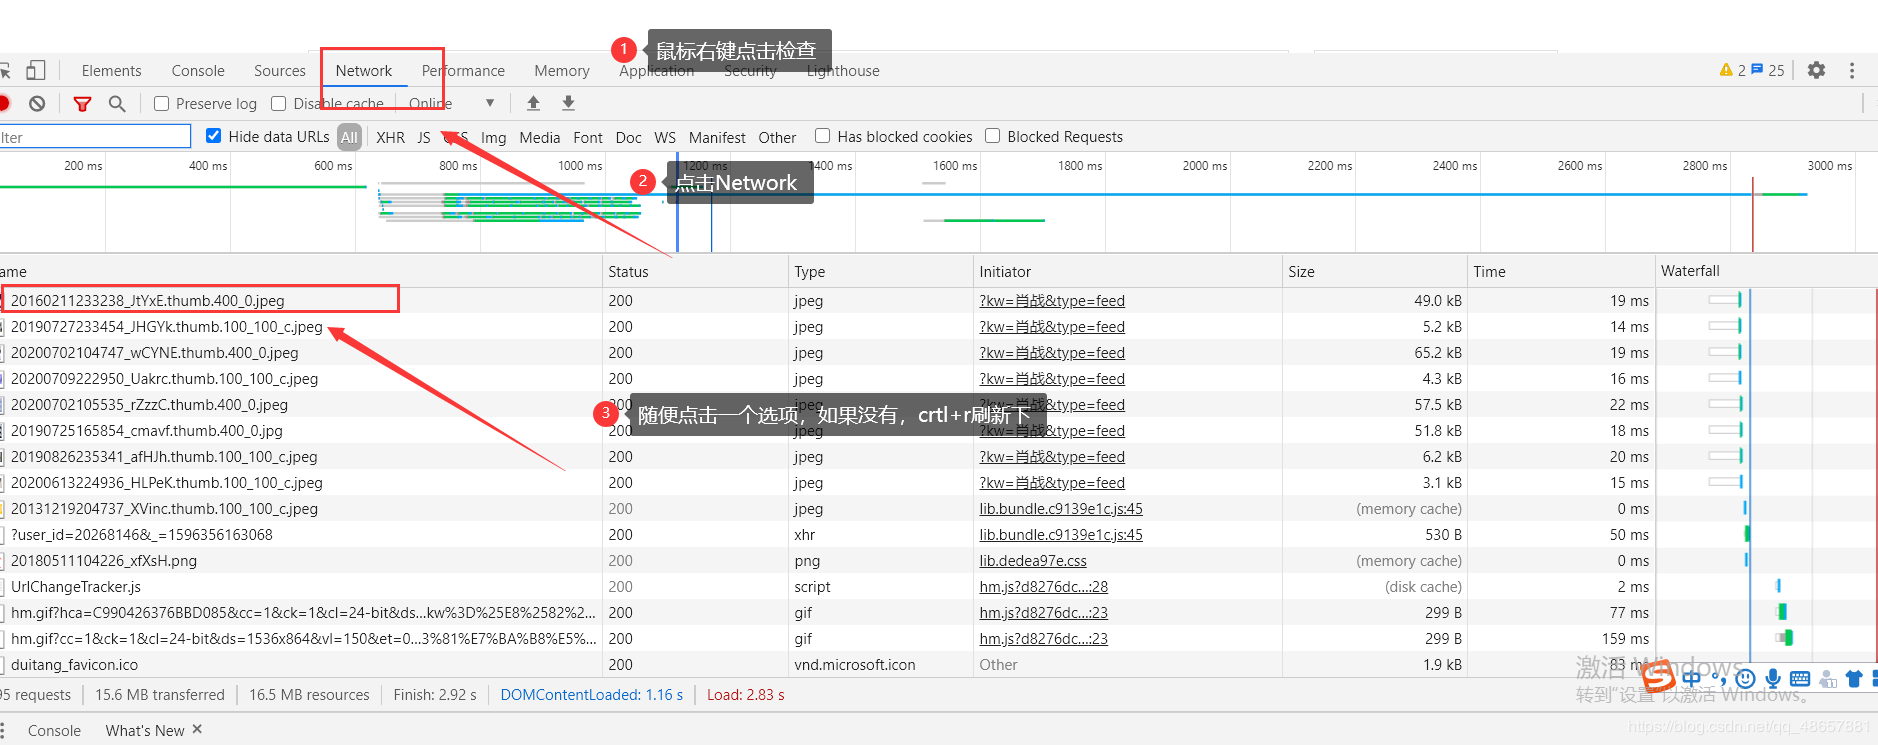Select the duitang_favicon.ico request row
Viewport: 1878px width, 745px height.
pyautogui.click(x=75, y=665)
